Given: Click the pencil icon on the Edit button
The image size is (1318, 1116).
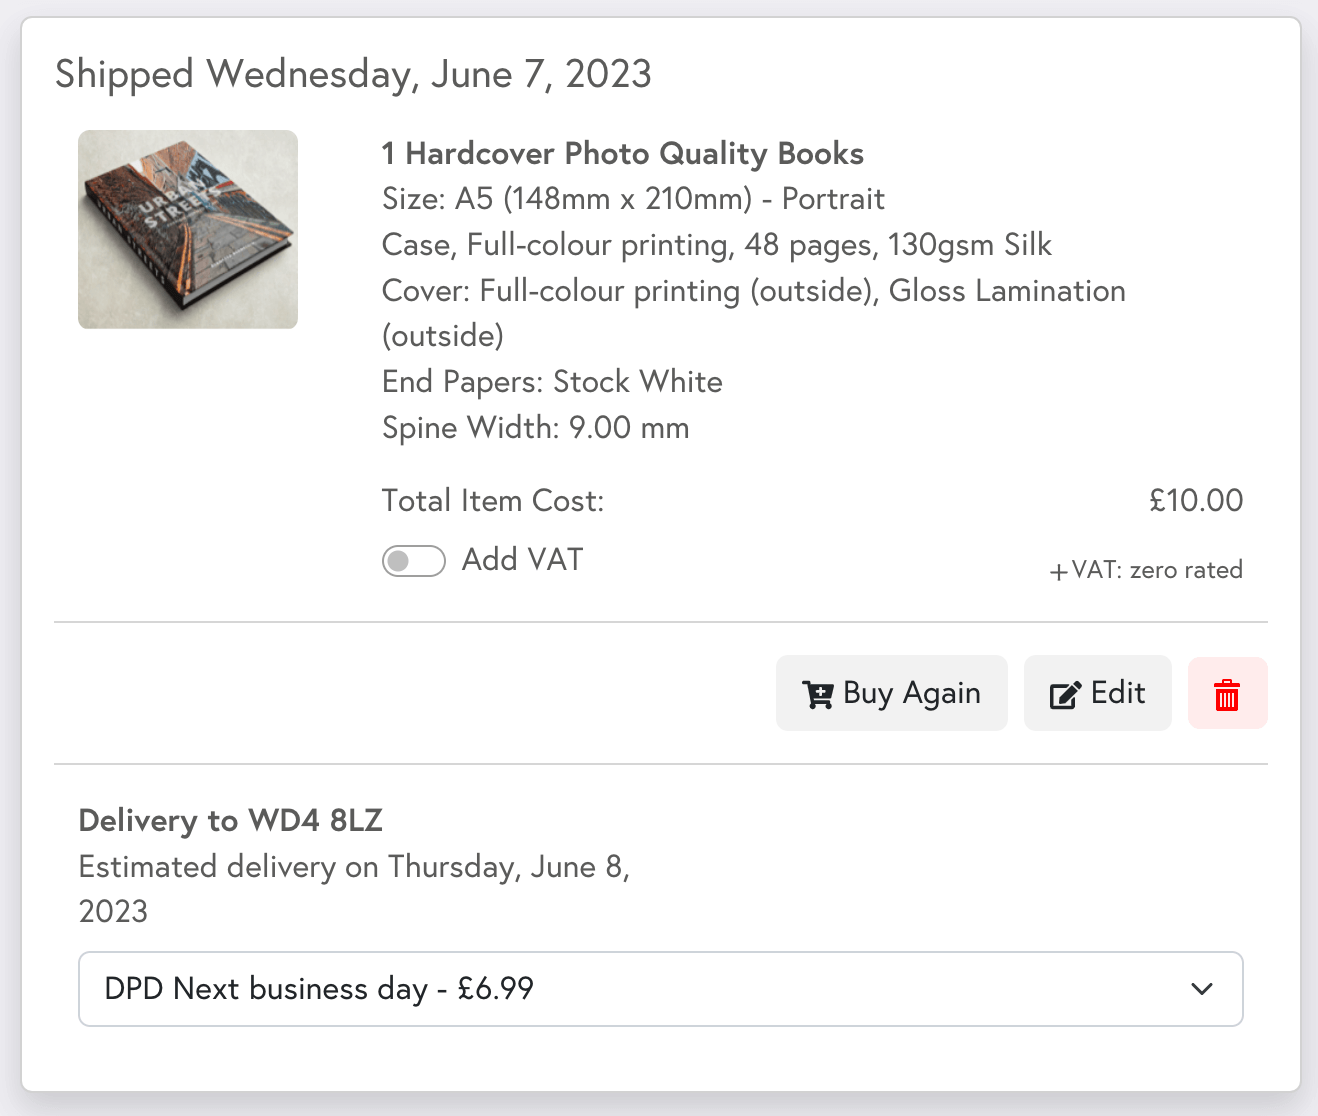Looking at the screenshot, I should pos(1064,694).
